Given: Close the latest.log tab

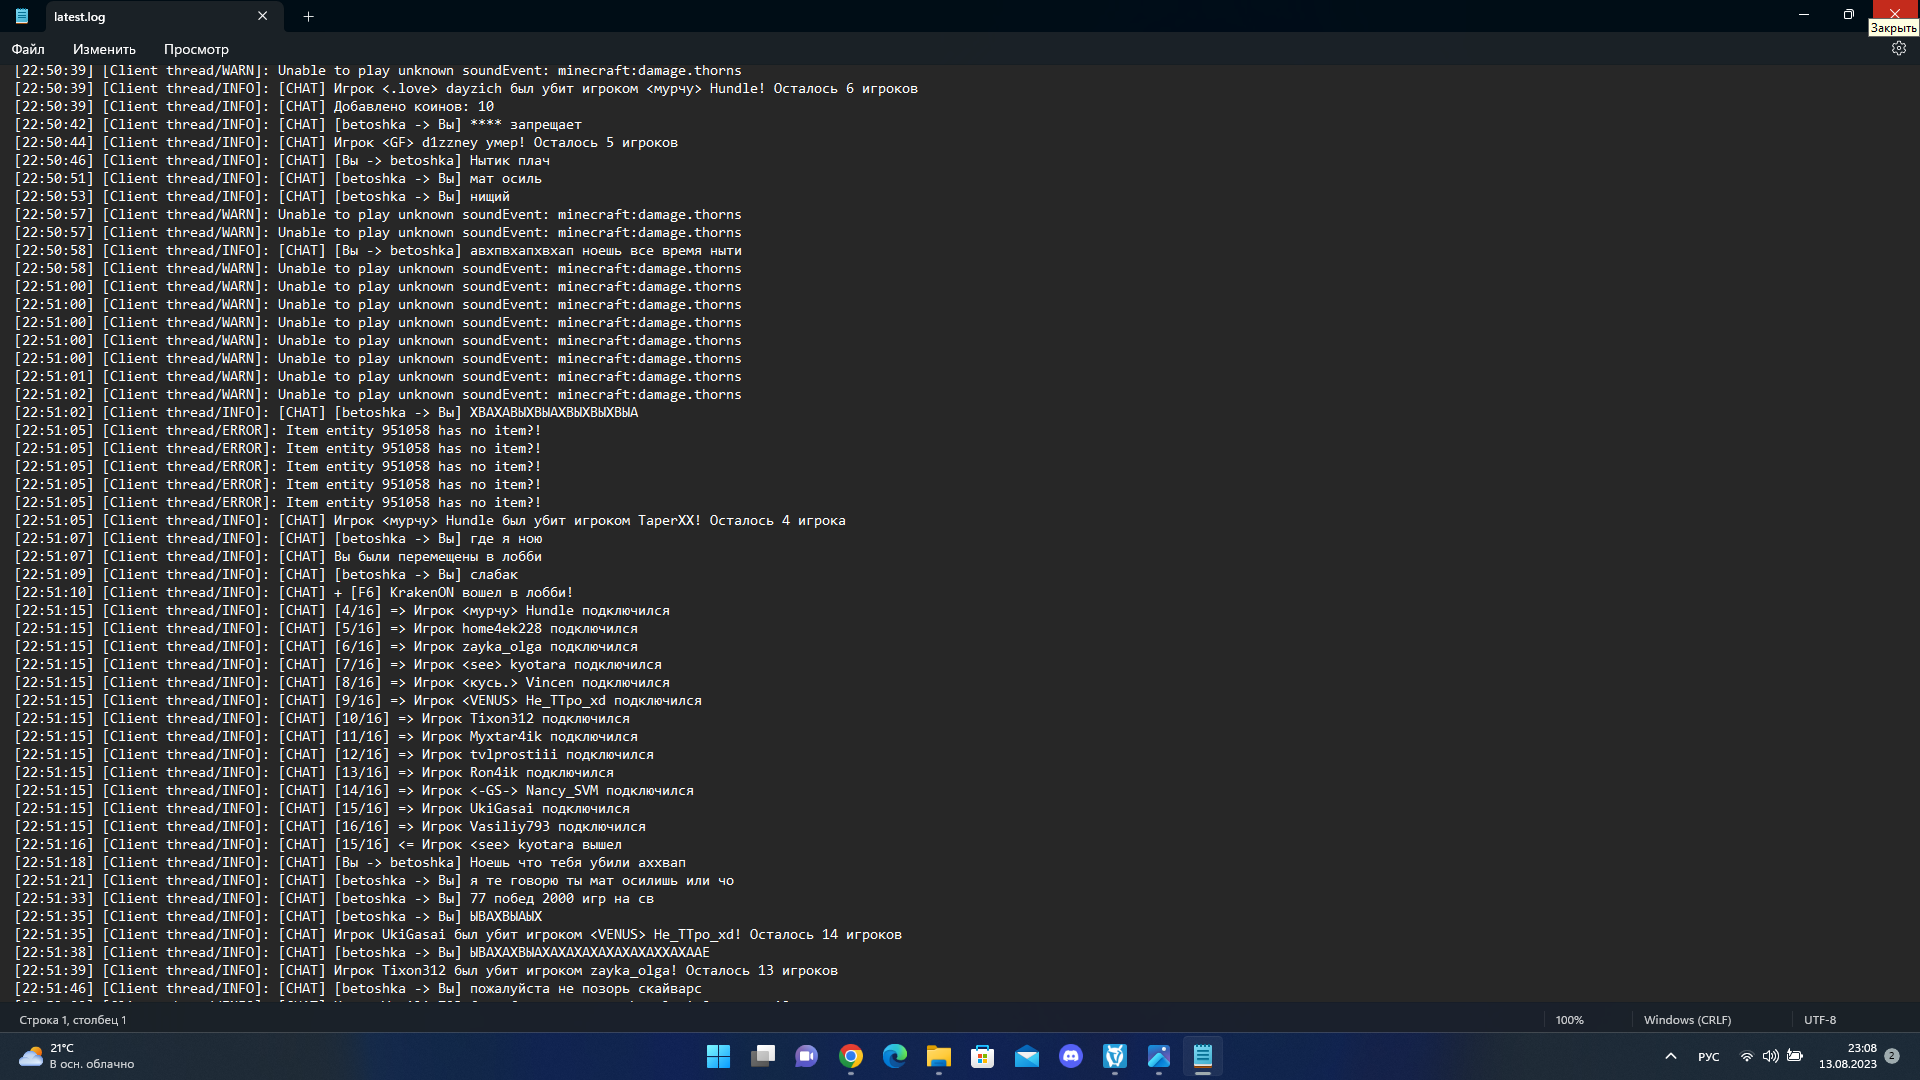Looking at the screenshot, I should tap(262, 16).
